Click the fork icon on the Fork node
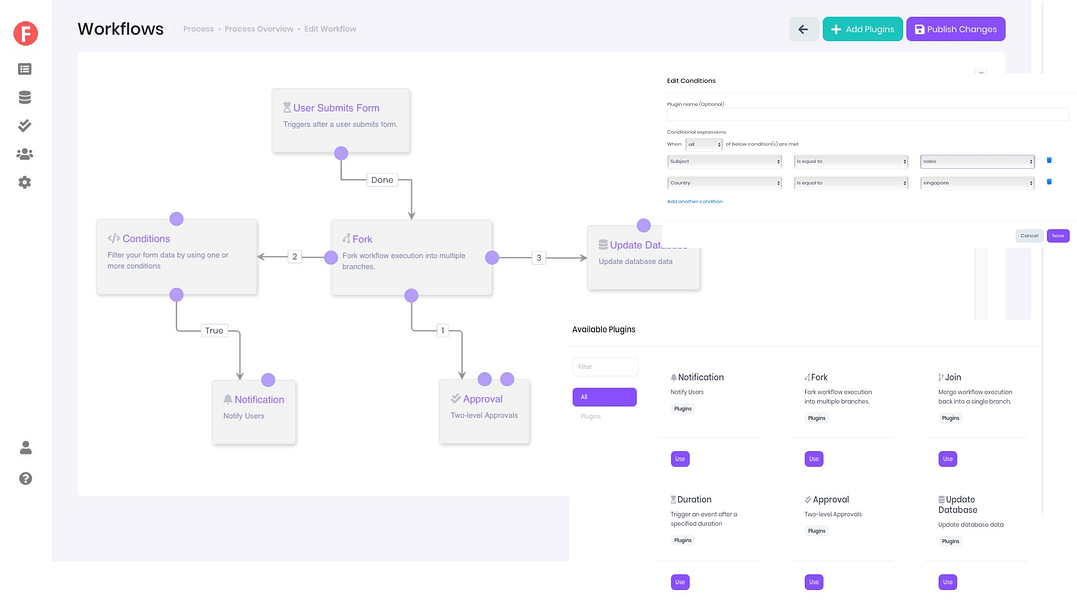1077x600 pixels. click(346, 238)
